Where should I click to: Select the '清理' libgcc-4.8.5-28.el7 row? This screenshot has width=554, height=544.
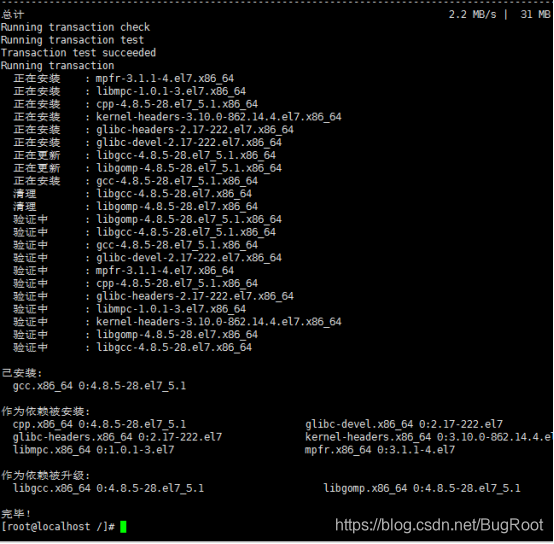[133, 194]
